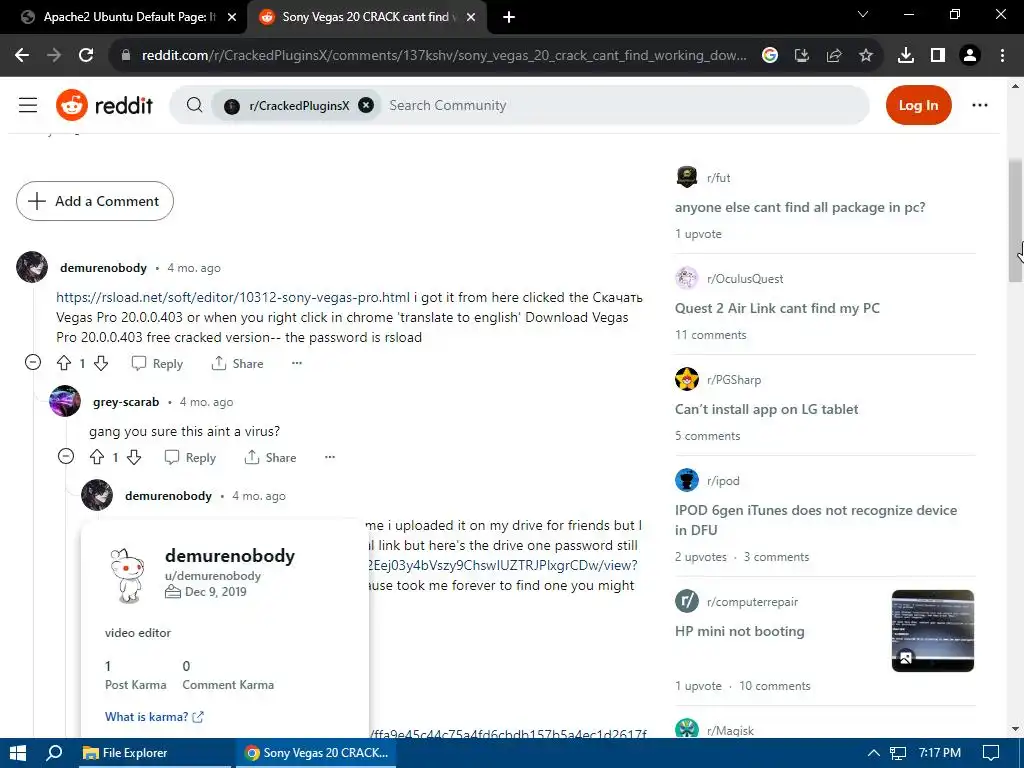The image size is (1024, 768).
Task: Remove the r/CrackedPluginsX search filter chip
Action: pos(366,105)
